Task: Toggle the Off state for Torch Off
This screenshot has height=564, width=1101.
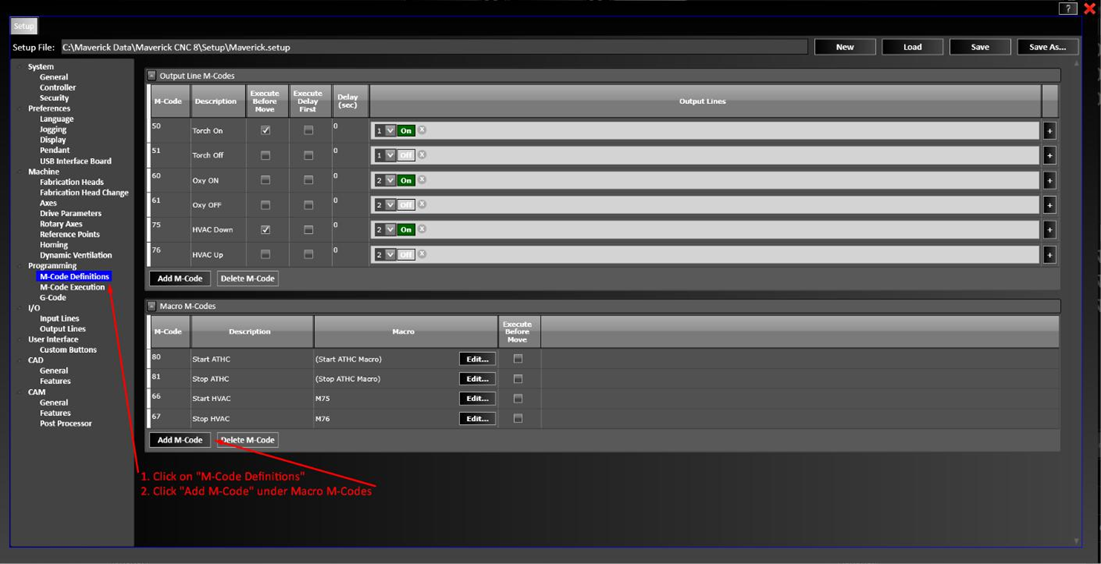Action: (406, 155)
